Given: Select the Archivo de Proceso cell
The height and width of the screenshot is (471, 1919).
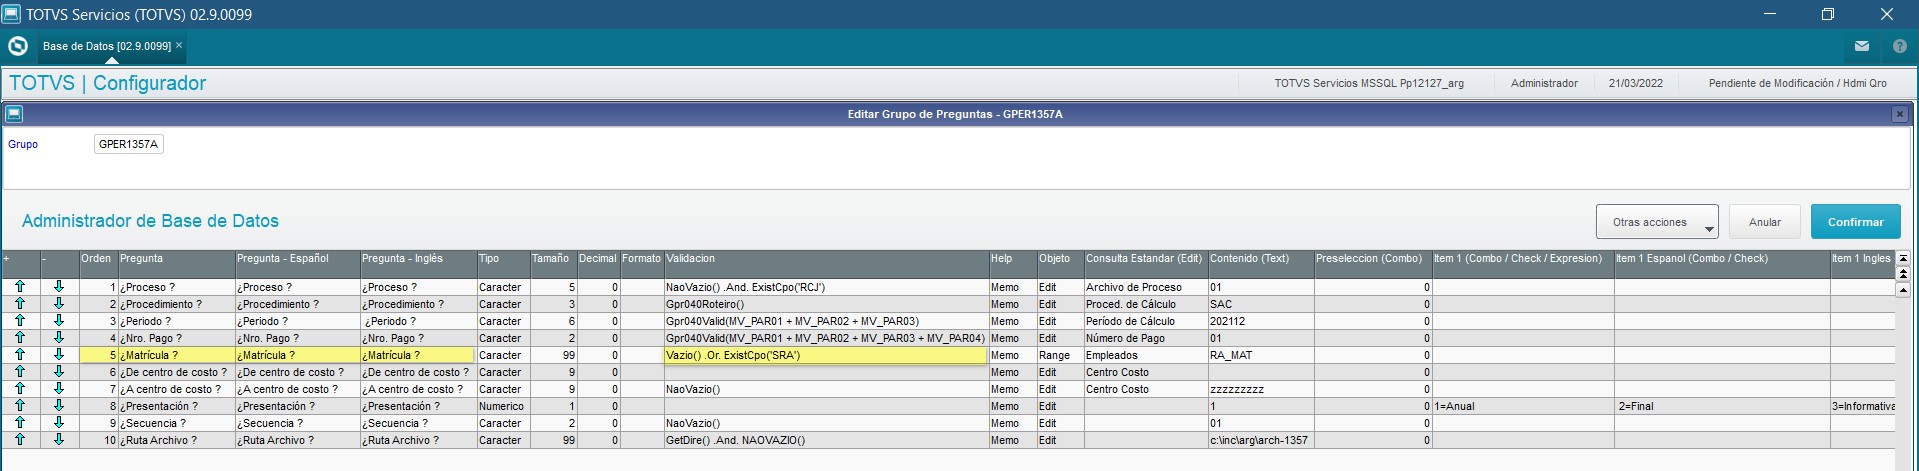Looking at the screenshot, I should (x=1145, y=287).
